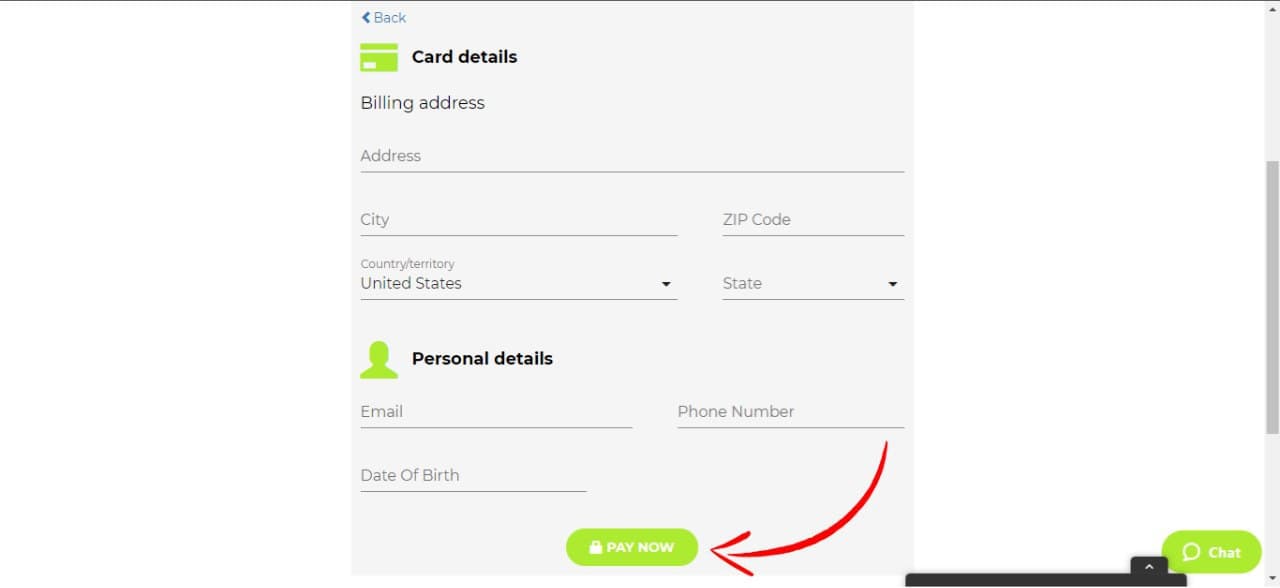1280x588 pixels.
Task: Click the small Country/territory caption label
Action: [407, 264]
